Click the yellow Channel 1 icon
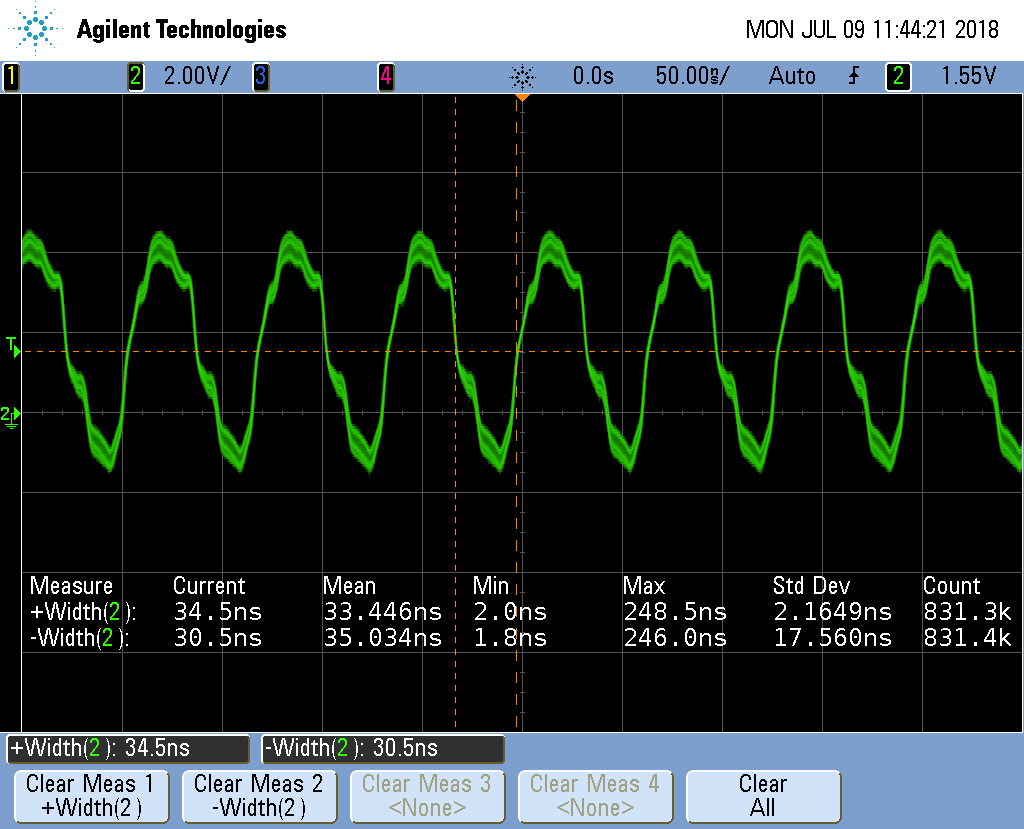 coord(11,76)
